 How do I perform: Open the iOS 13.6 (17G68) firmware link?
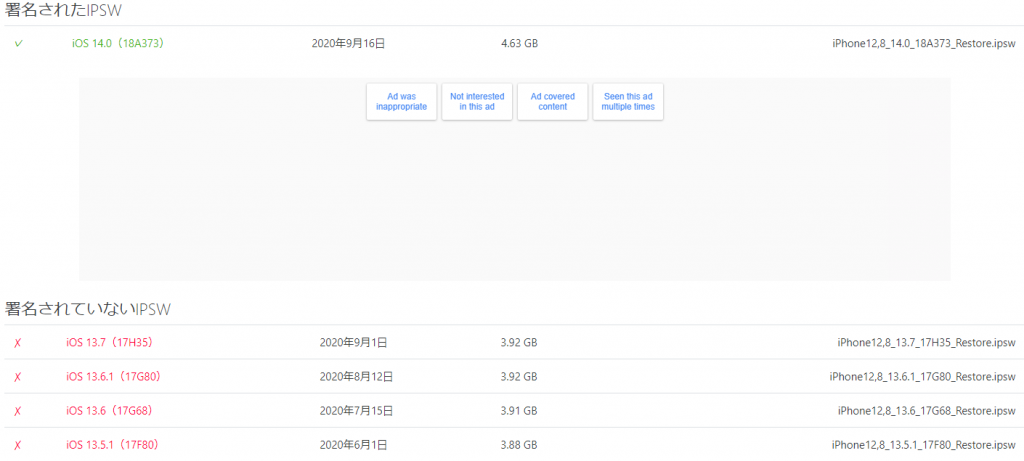(109, 411)
